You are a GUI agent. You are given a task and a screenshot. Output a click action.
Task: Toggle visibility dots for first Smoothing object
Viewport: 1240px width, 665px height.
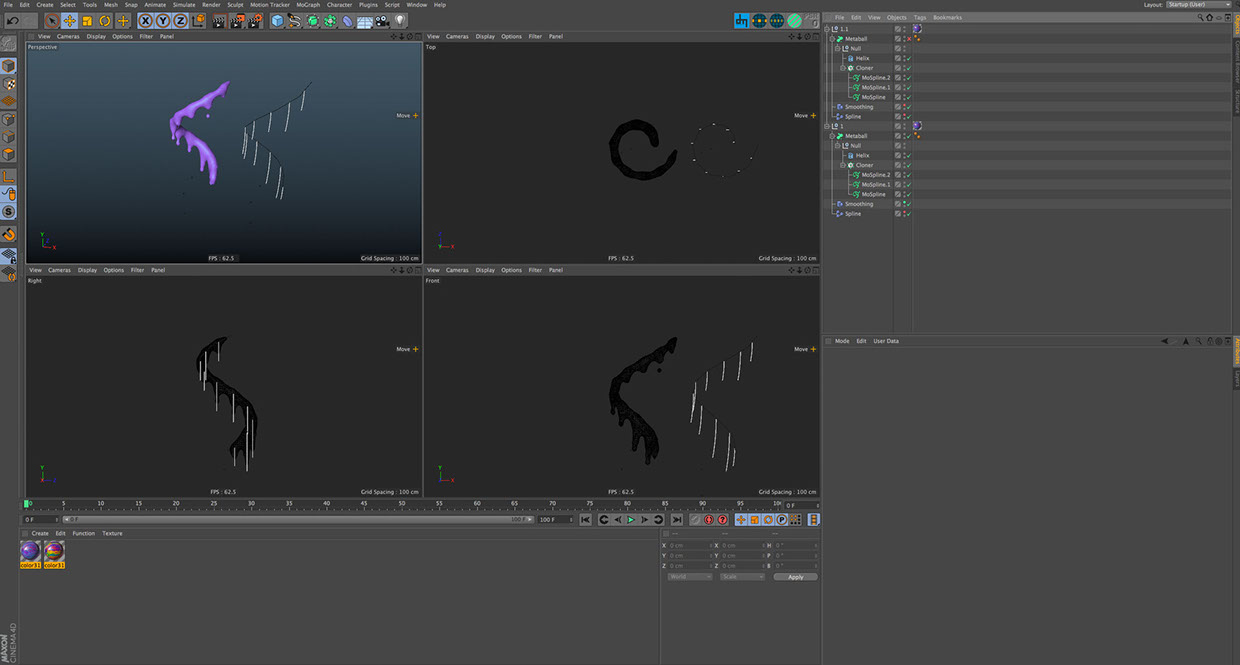click(904, 107)
